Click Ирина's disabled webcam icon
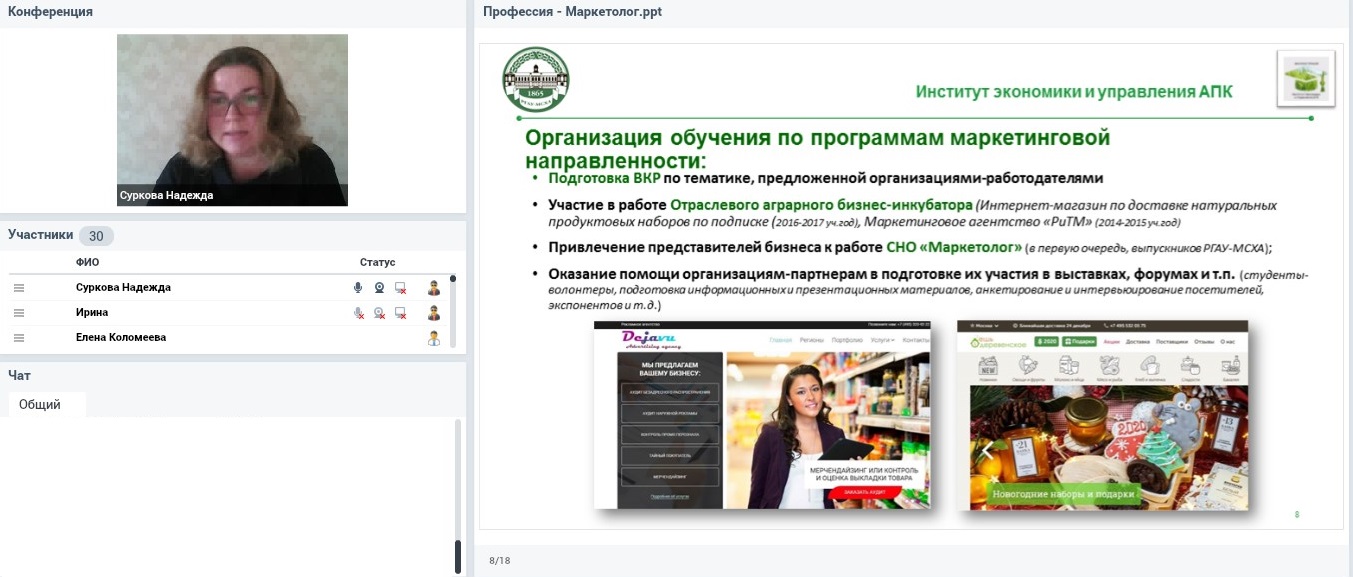 pyautogui.click(x=379, y=313)
